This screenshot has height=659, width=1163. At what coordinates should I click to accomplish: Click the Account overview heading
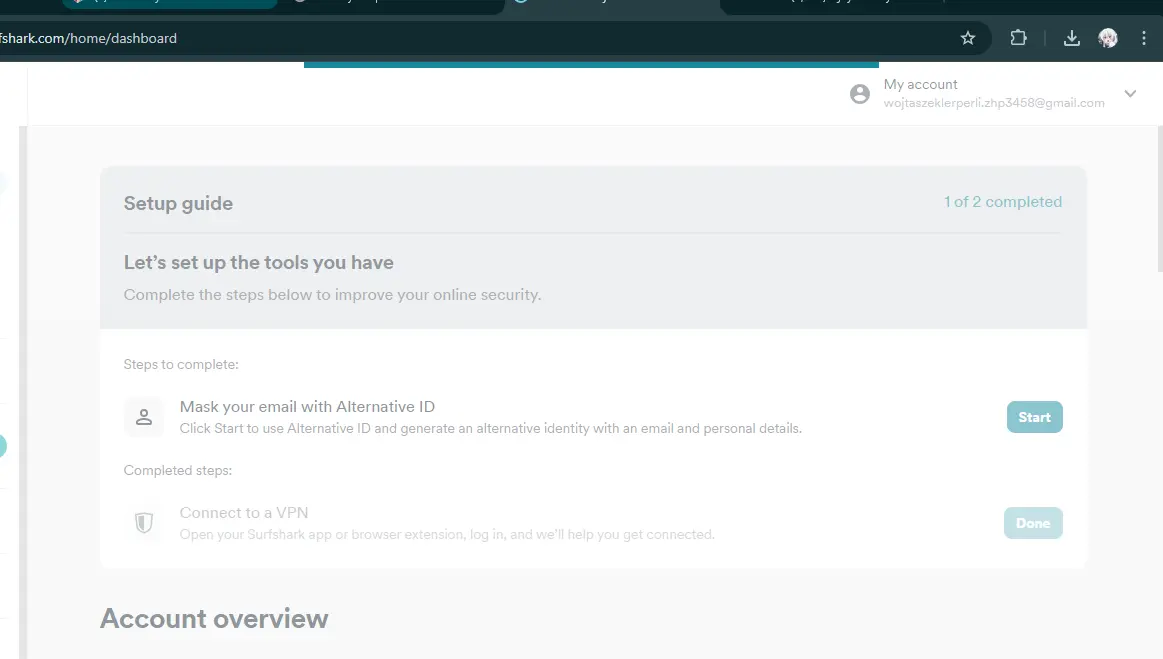(x=214, y=619)
